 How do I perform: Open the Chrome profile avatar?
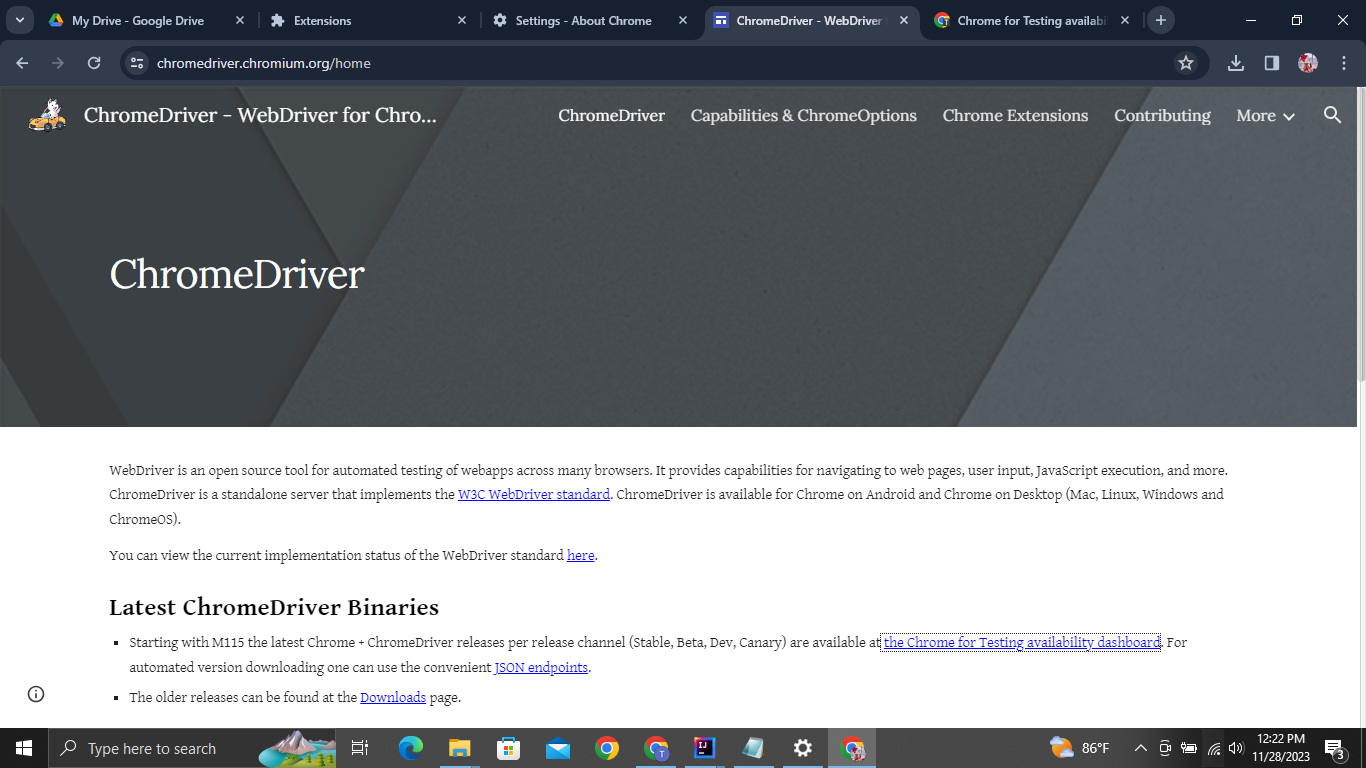(1308, 63)
